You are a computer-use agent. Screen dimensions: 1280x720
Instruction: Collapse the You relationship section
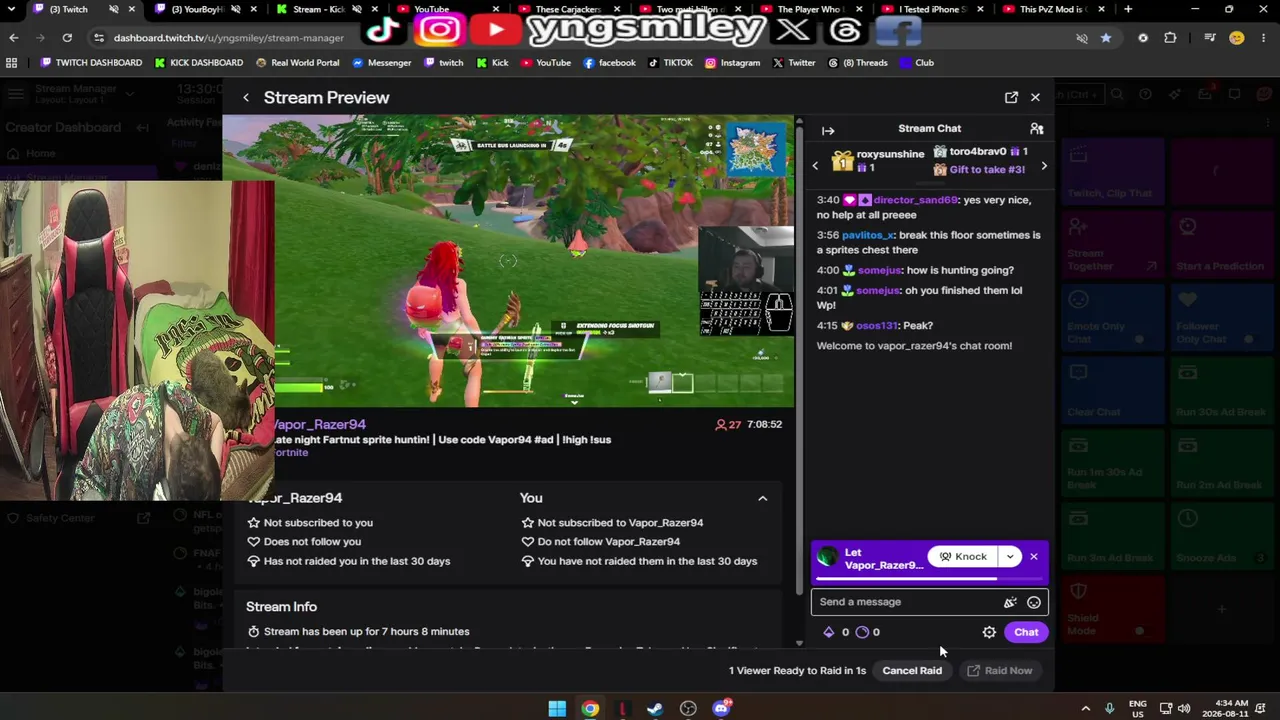(762, 498)
